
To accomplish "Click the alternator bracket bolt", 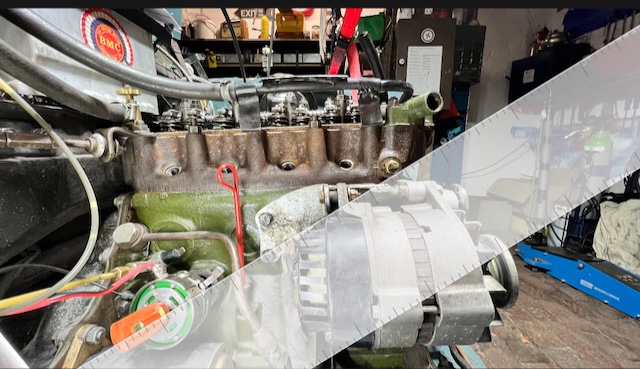I will (x=266, y=220).
